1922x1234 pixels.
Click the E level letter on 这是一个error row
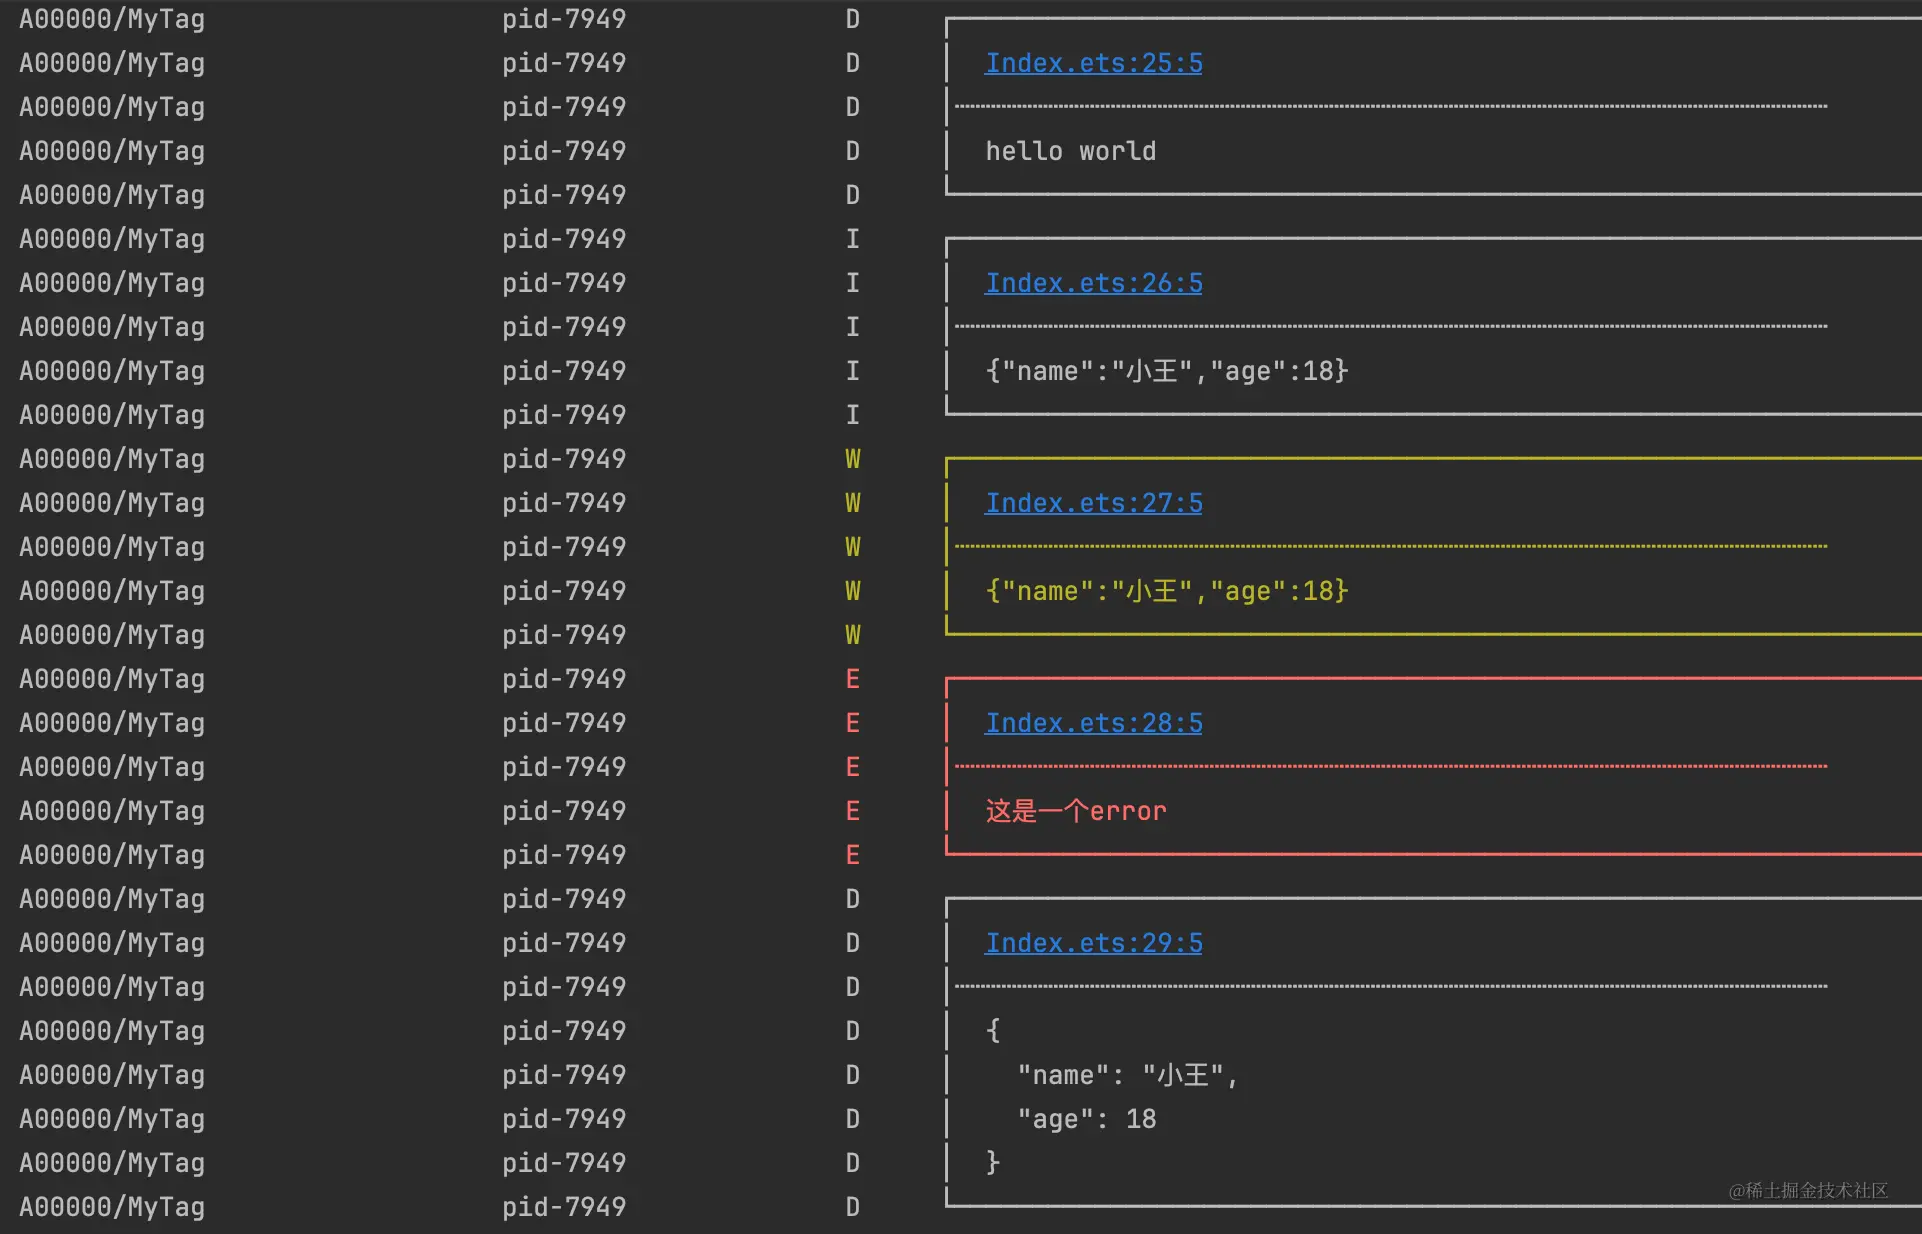[852, 811]
